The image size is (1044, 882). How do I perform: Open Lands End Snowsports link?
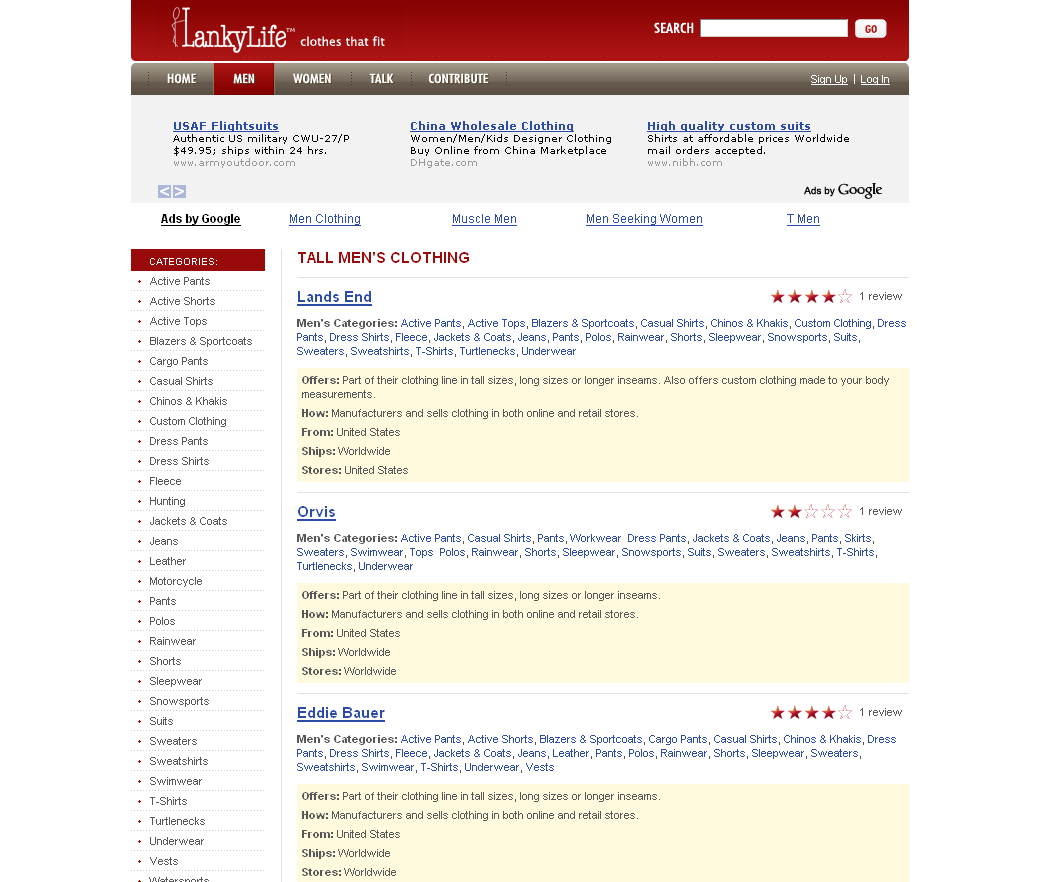pyautogui.click(x=797, y=337)
